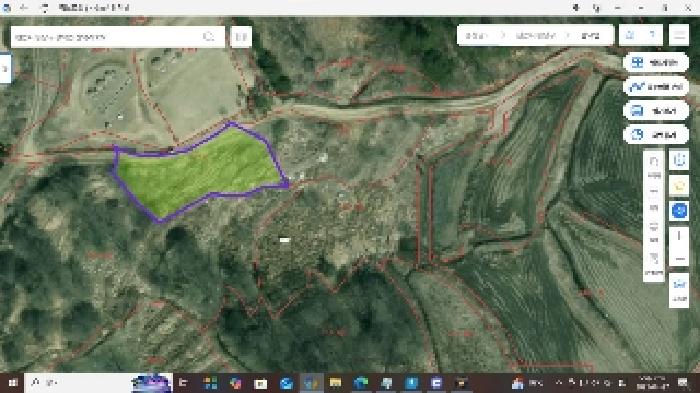Viewport: 700px width, 393px height.
Task: Click the pill button with grid map icon
Action: (x=656, y=63)
